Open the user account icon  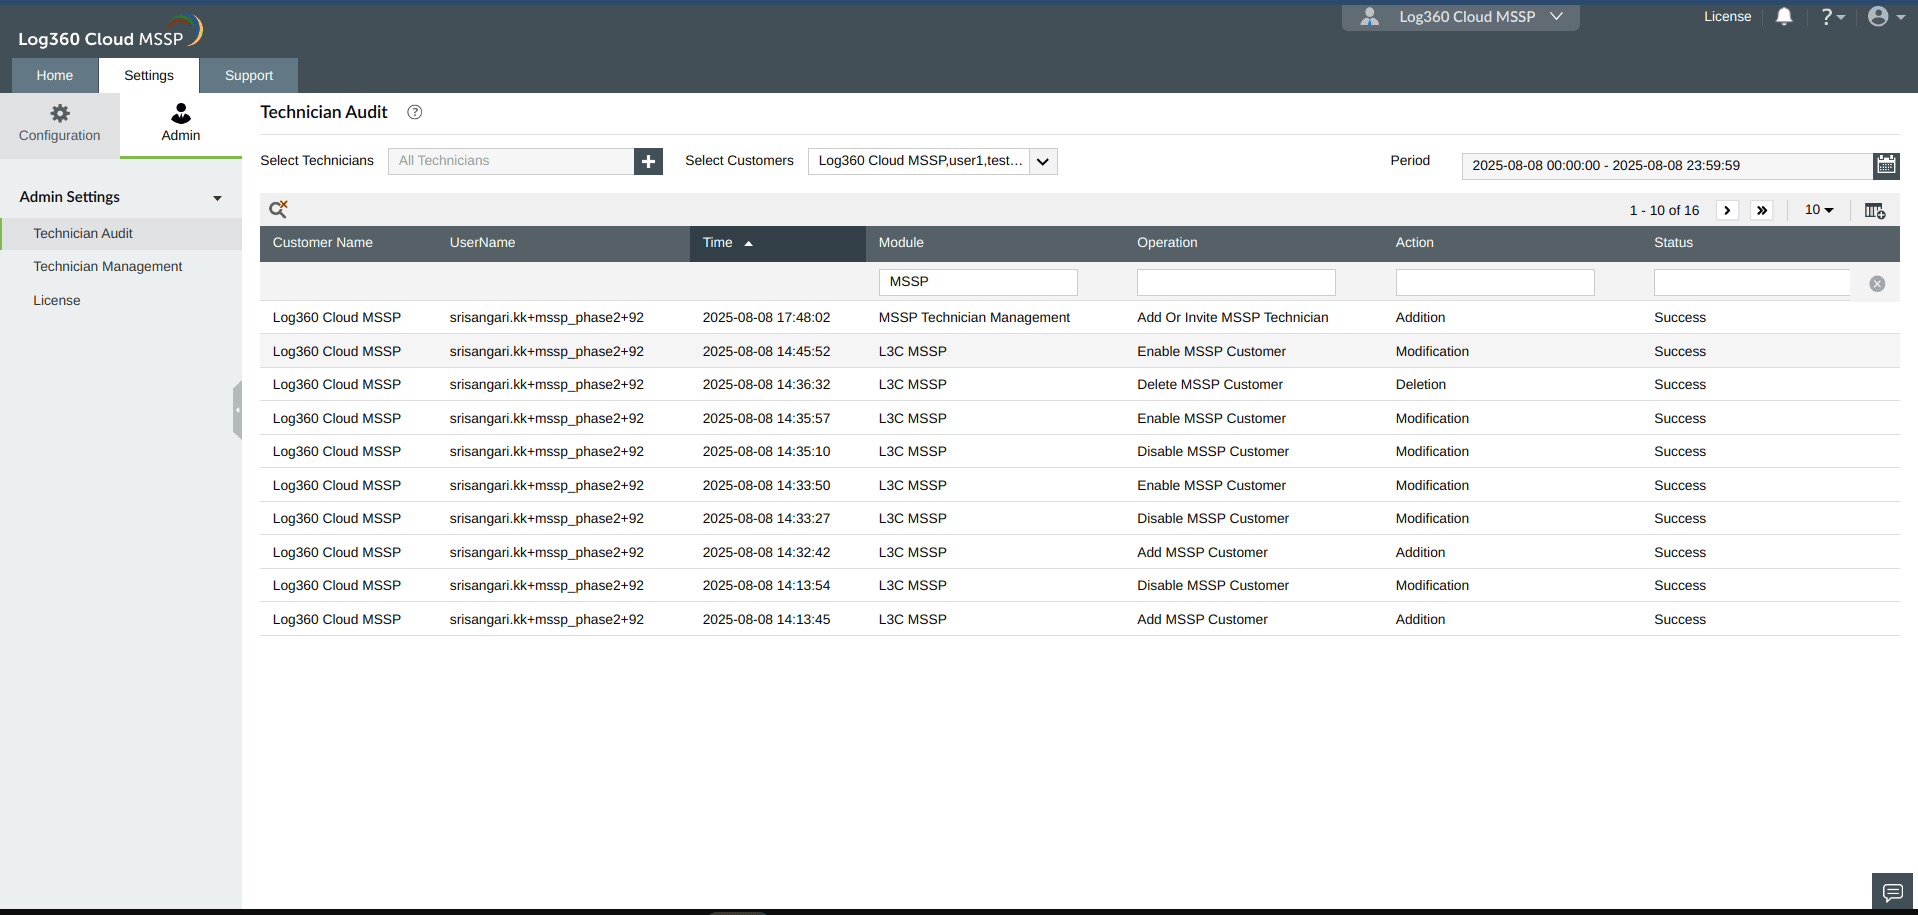click(x=1879, y=16)
